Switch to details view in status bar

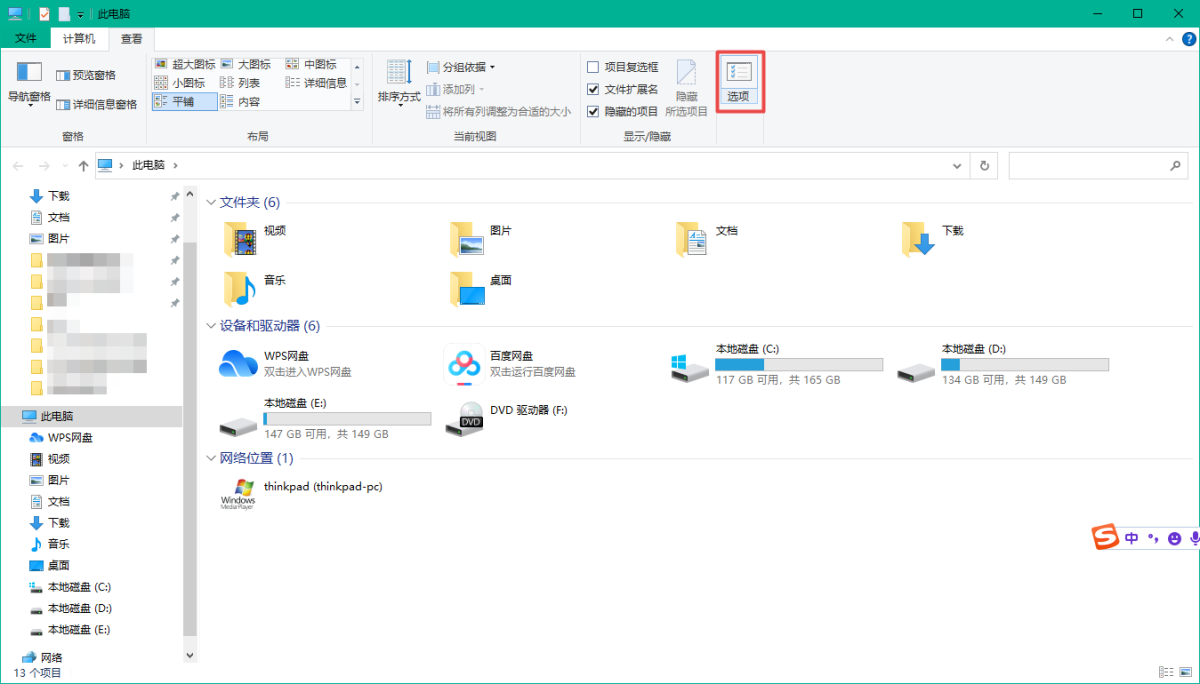point(1166,673)
